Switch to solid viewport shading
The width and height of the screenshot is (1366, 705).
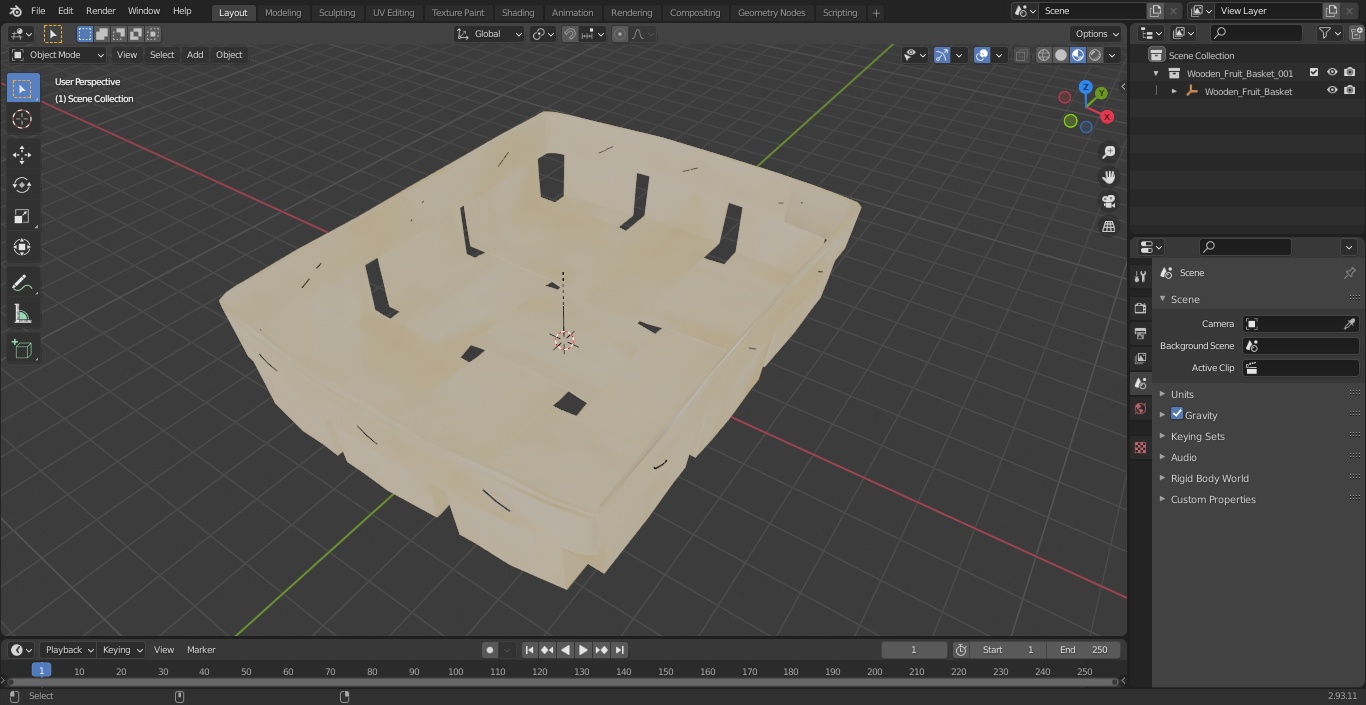1061,55
